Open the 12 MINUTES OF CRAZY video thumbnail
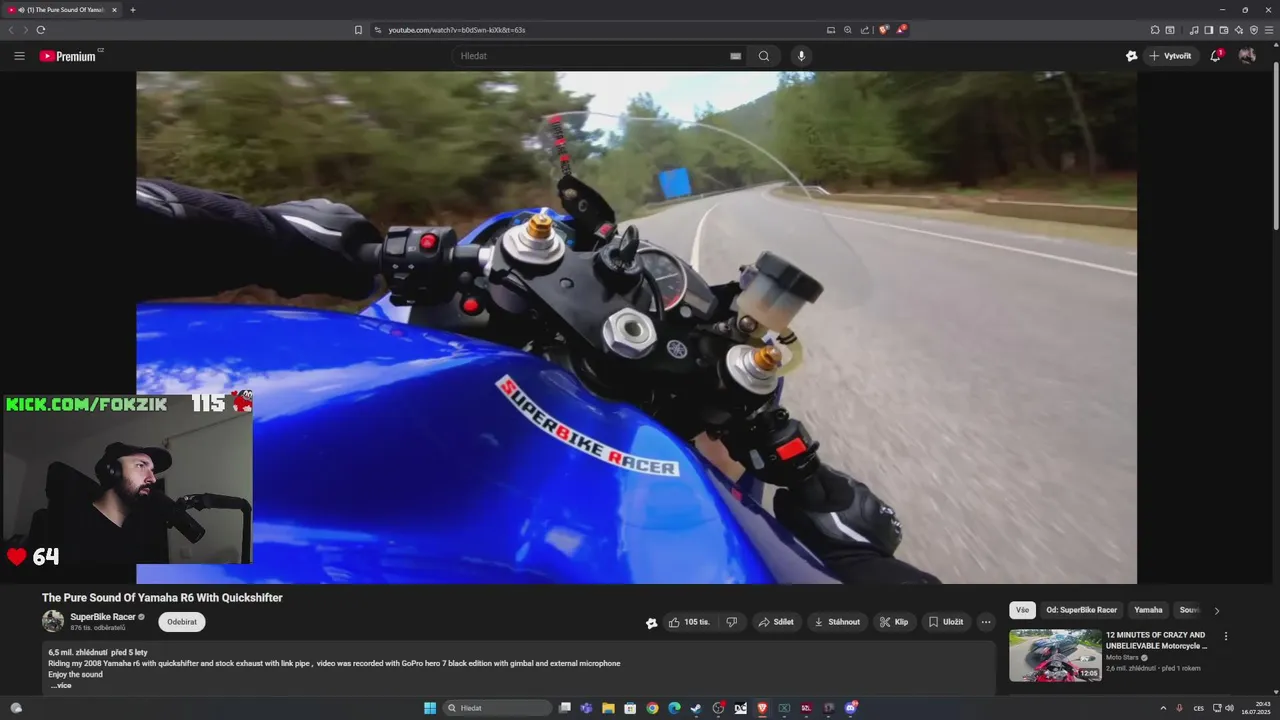 tap(1055, 655)
